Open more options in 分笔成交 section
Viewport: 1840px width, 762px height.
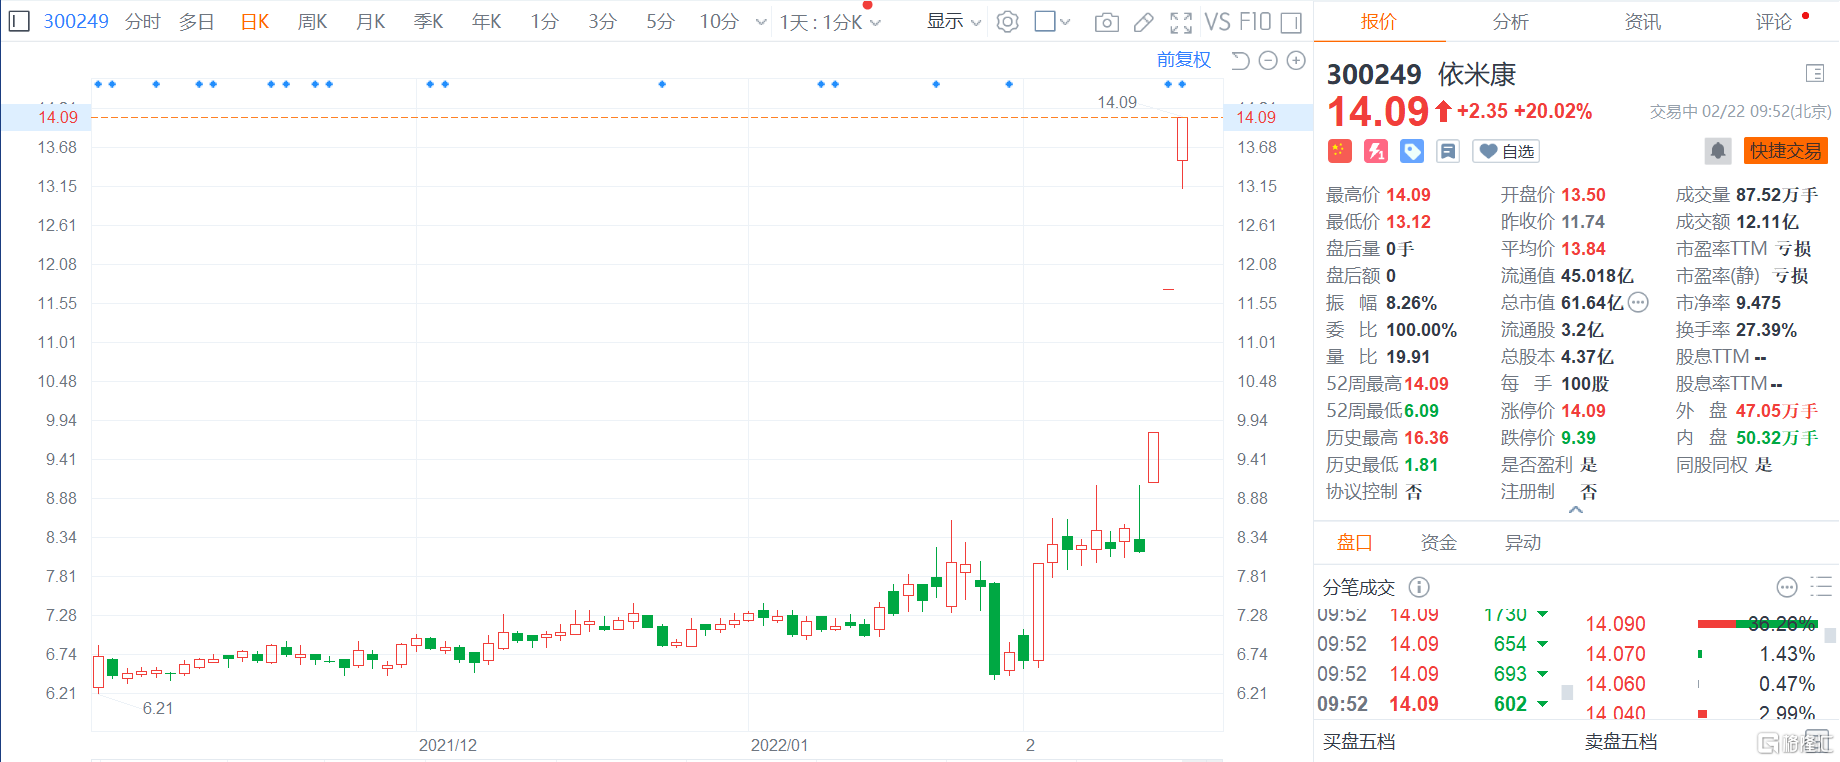coord(1787,587)
